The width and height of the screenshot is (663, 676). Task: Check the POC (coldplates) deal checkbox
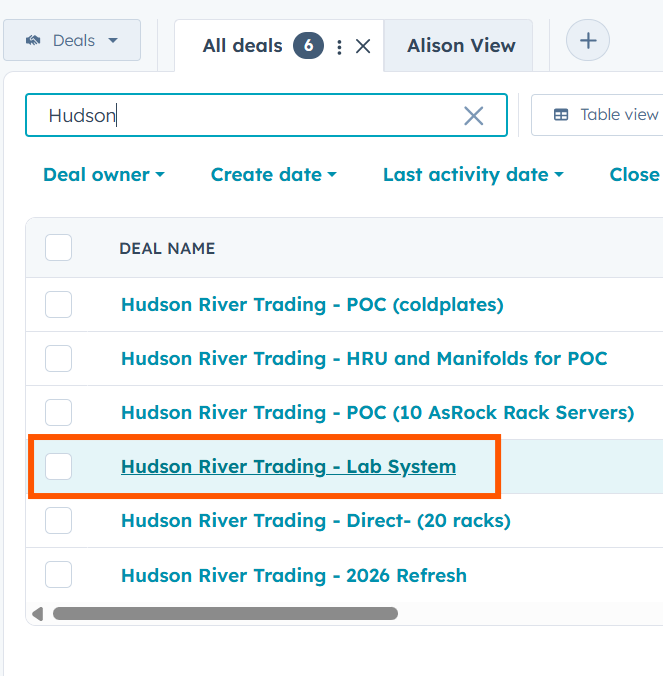pyautogui.click(x=58, y=304)
